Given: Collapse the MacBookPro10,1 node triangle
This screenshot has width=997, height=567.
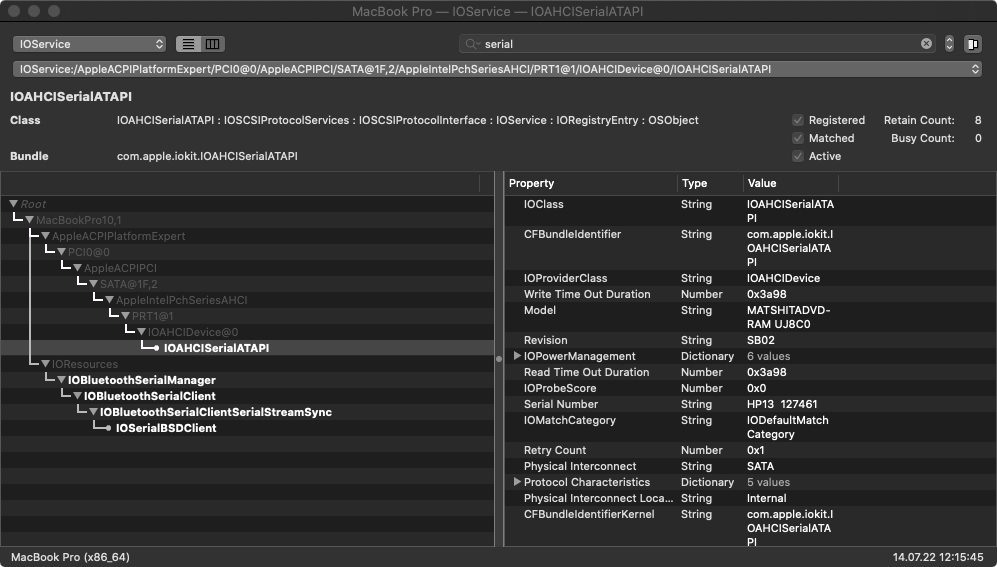Looking at the screenshot, I should coord(29,219).
